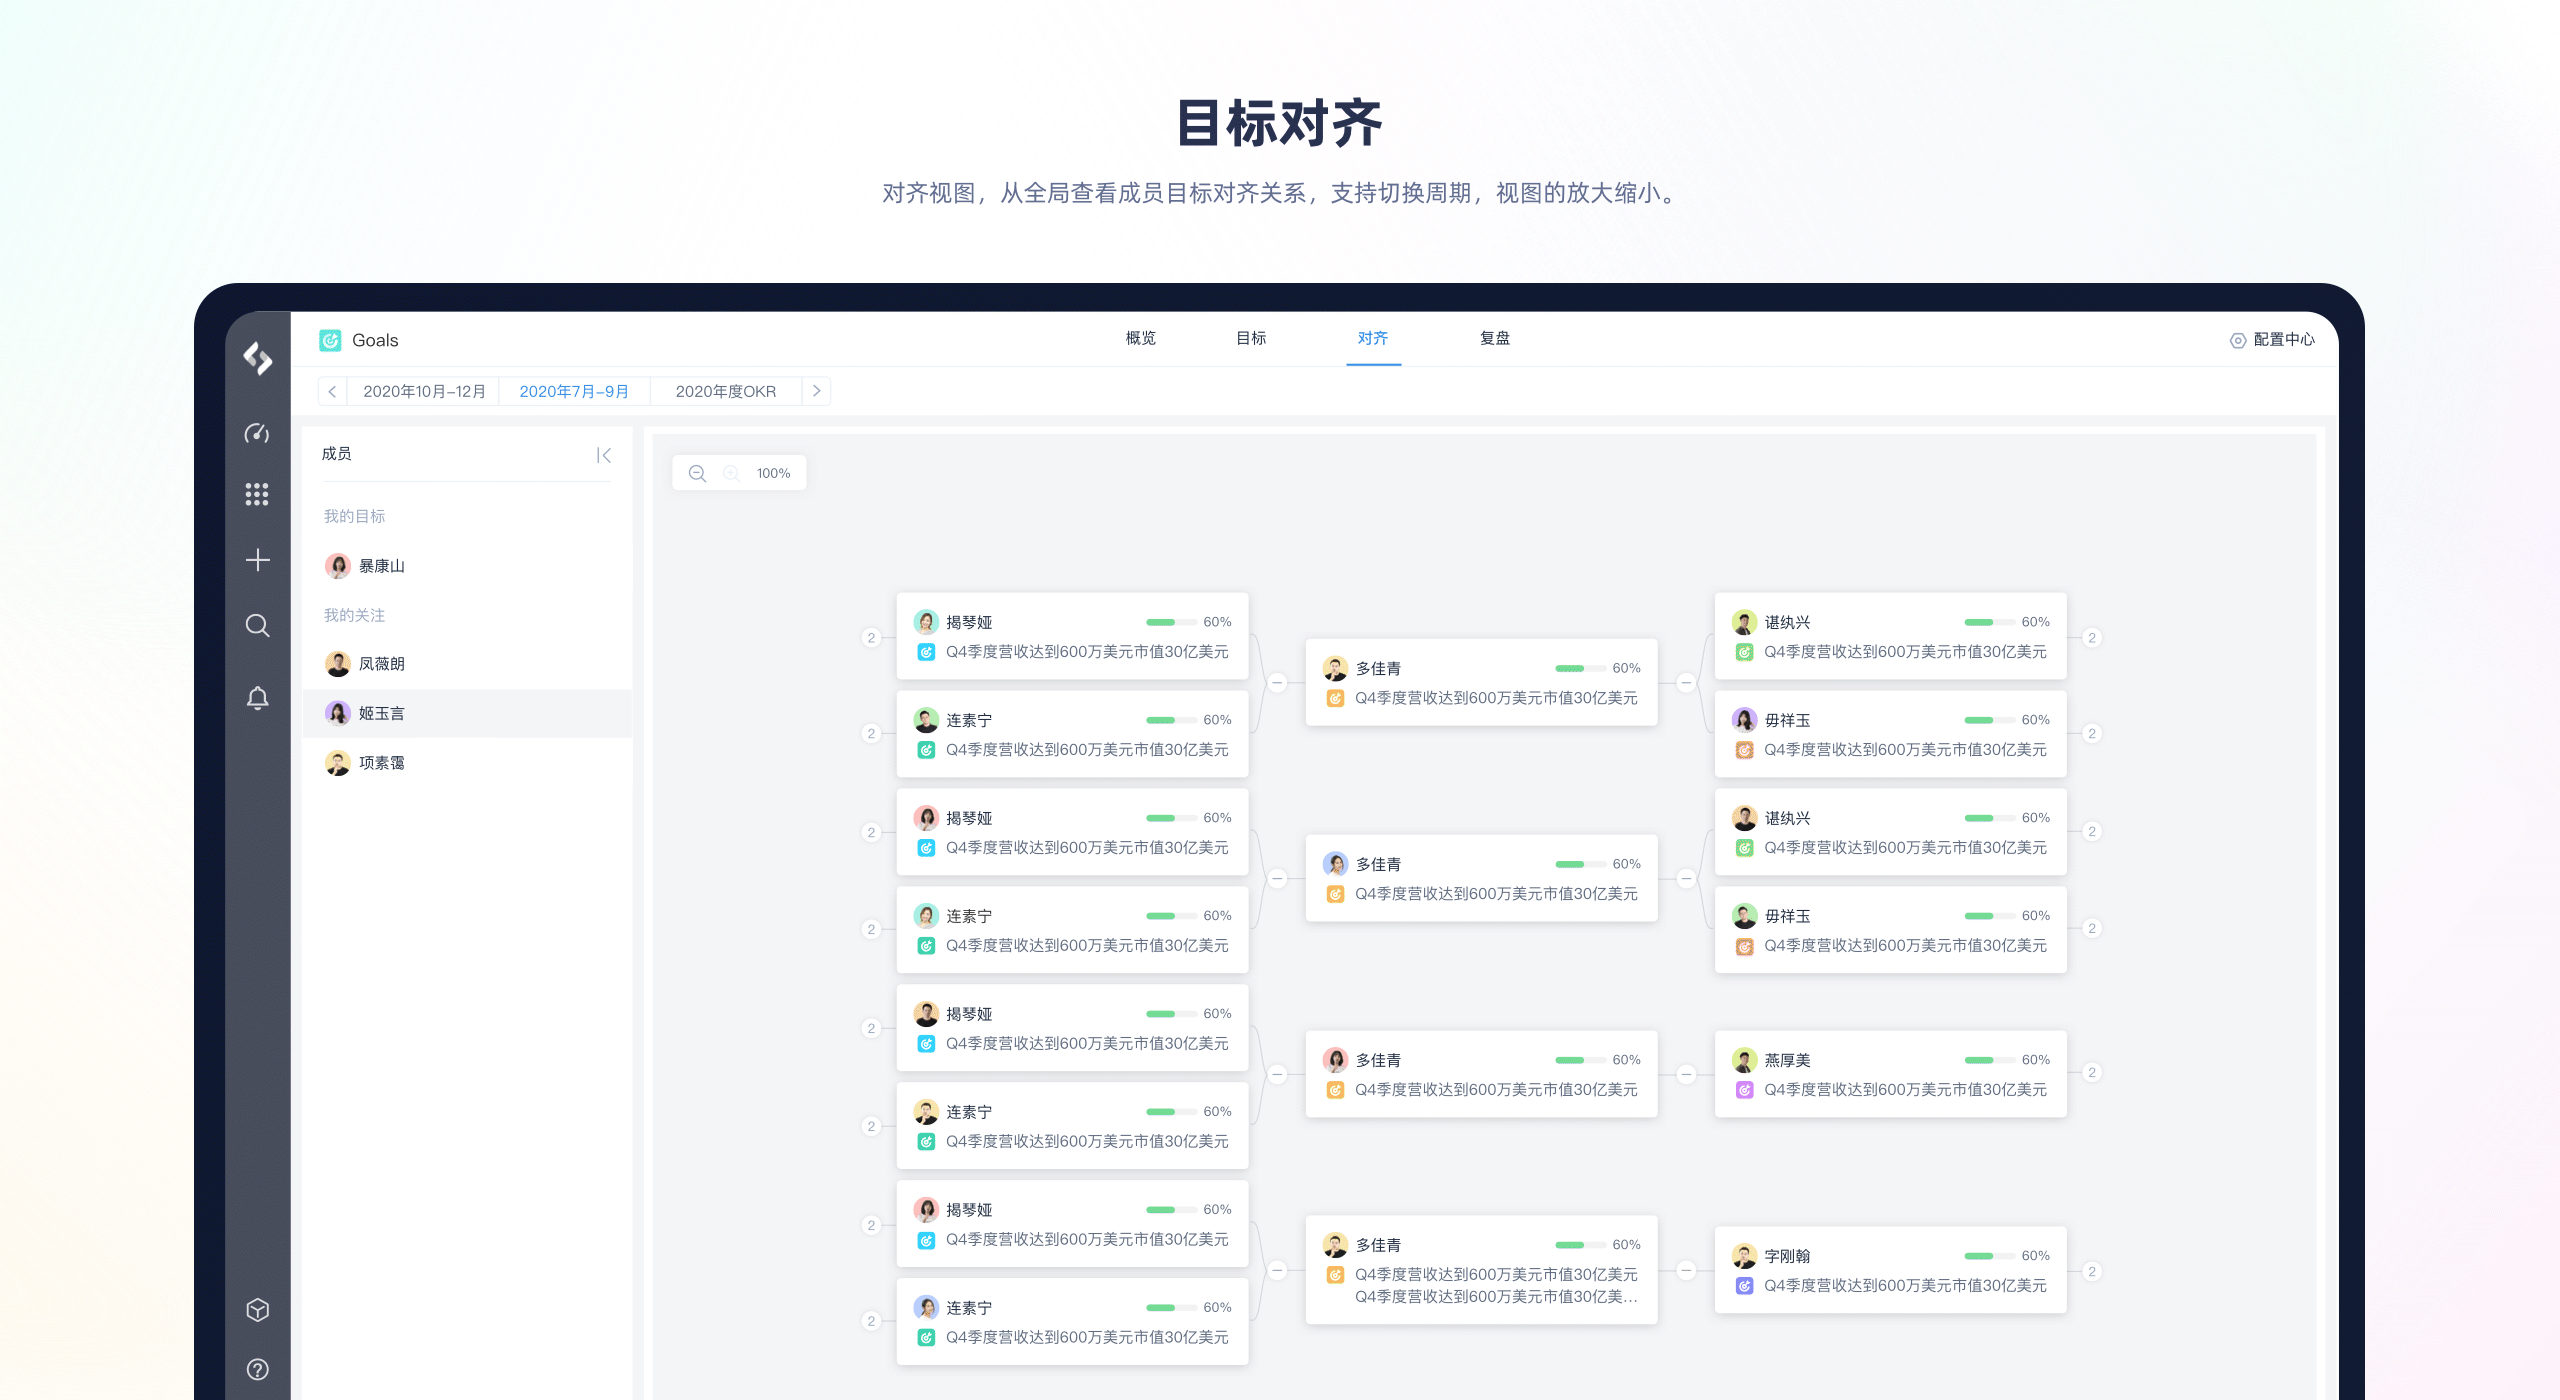Switch to the 概览 tab
The height and width of the screenshot is (1400, 2560).
click(x=1140, y=338)
